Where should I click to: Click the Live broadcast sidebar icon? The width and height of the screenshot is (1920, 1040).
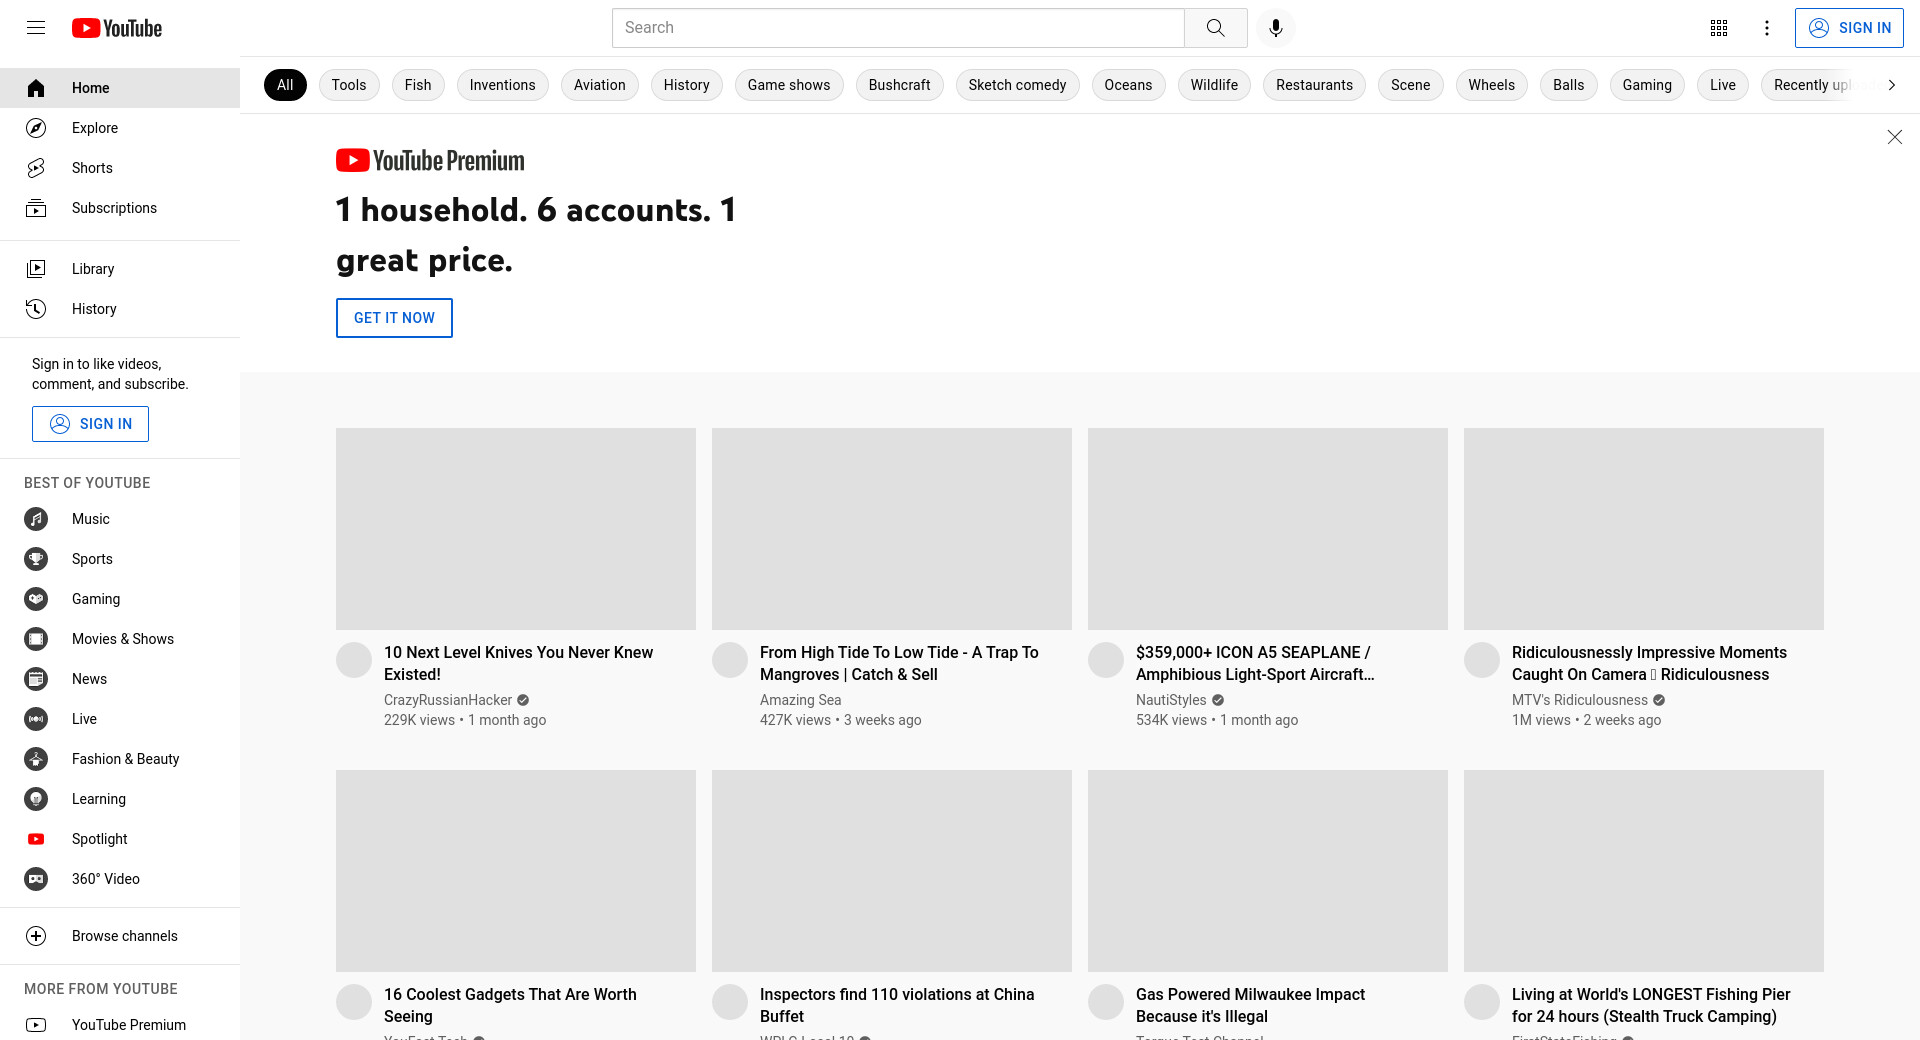(x=36, y=719)
